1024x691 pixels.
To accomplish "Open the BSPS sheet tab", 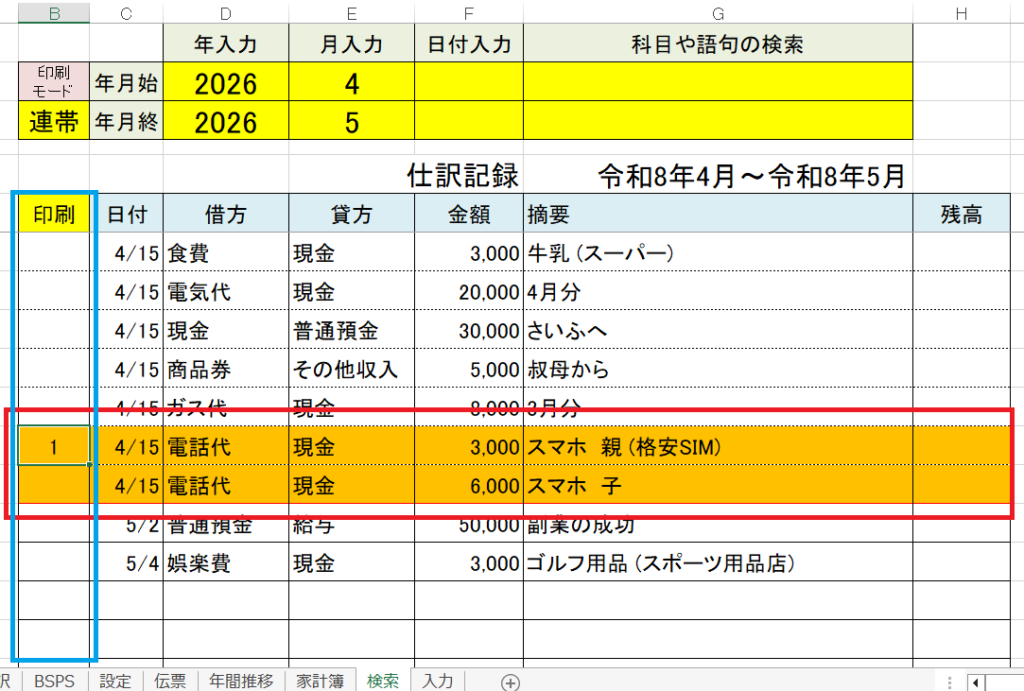I will click(54, 681).
